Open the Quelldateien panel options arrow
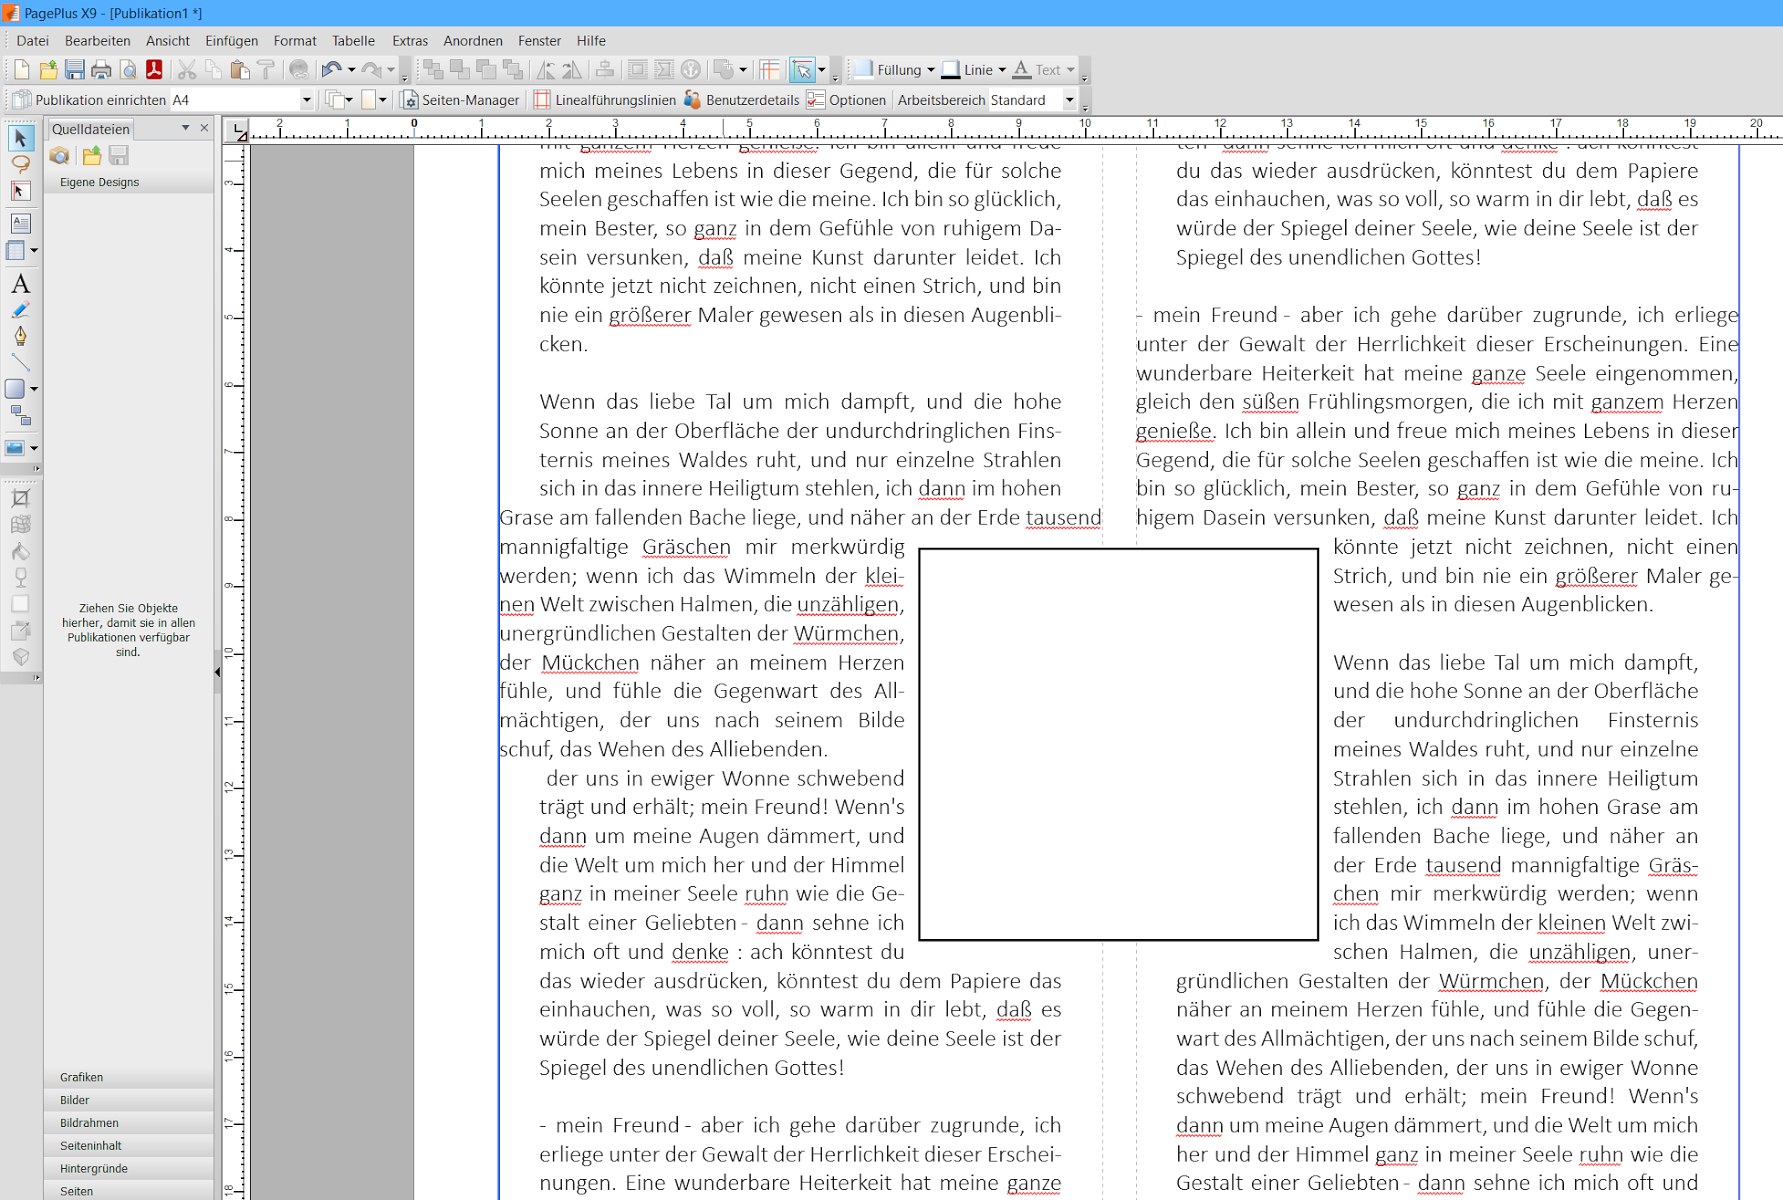This screenshot has width=1783, height=1200. (185, 128)
